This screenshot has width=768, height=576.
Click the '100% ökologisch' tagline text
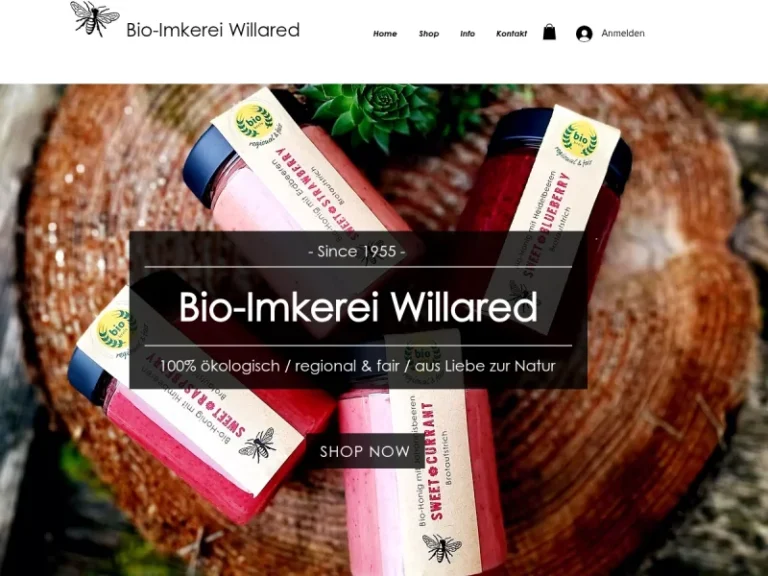220,366
